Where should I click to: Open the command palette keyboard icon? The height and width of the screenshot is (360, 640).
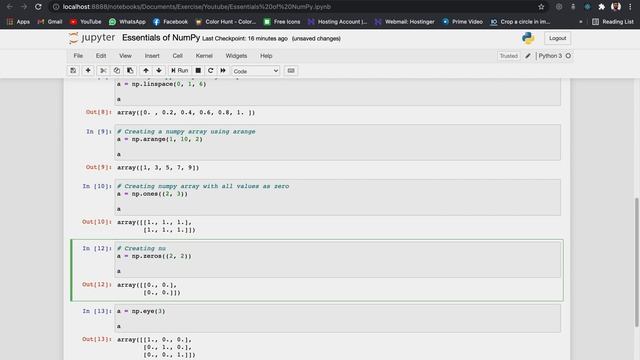tap(291, 71)
